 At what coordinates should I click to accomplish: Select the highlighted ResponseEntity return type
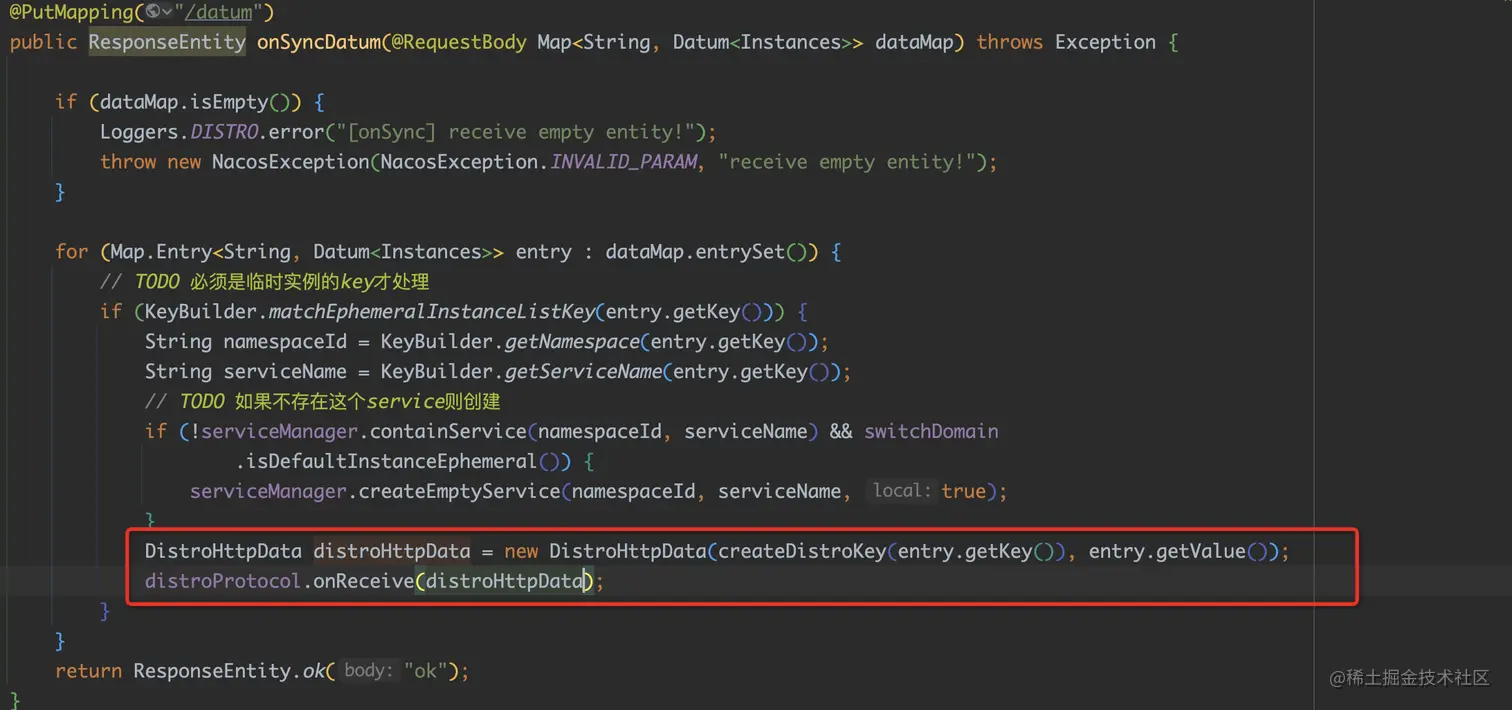coord(167,42)
